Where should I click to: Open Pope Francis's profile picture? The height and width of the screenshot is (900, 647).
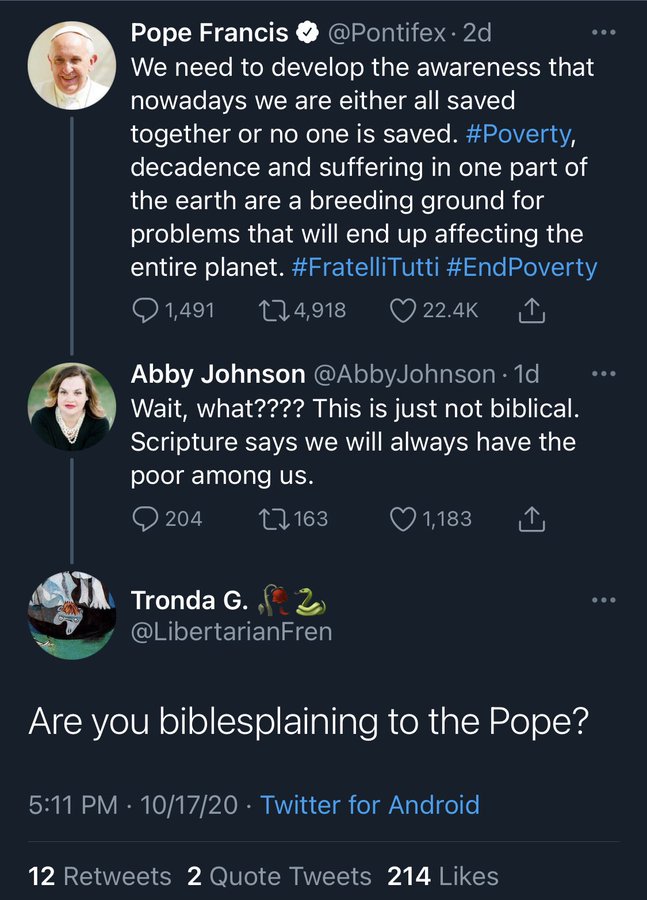pyautogui.click(x=71, y=65)
